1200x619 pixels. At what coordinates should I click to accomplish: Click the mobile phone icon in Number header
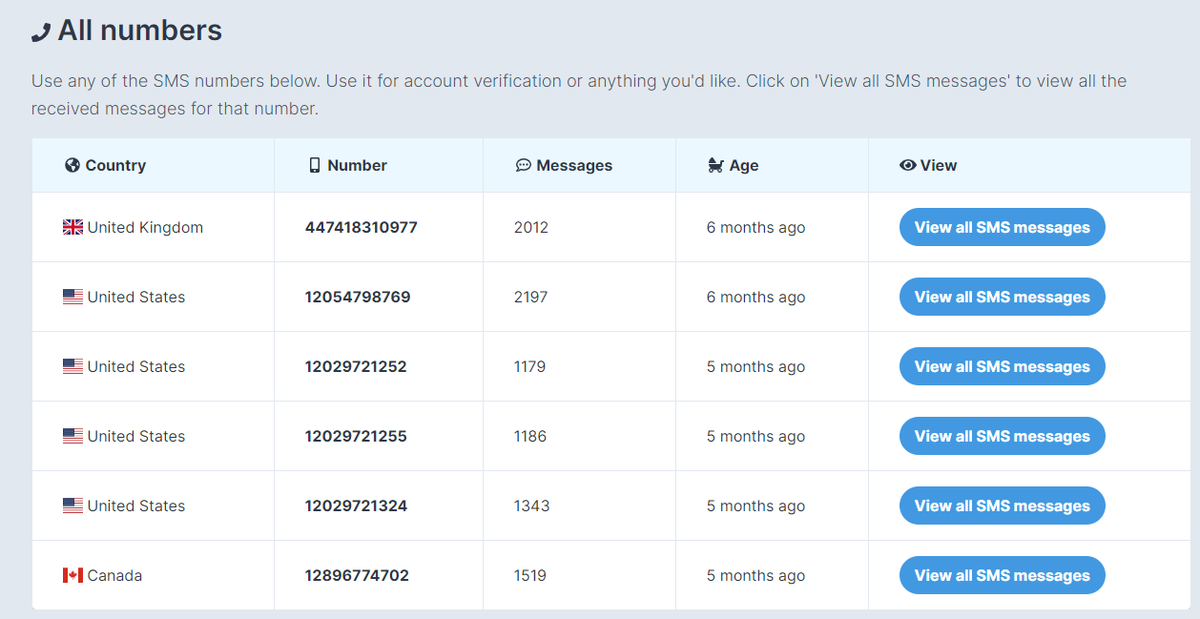coord(315,165)
